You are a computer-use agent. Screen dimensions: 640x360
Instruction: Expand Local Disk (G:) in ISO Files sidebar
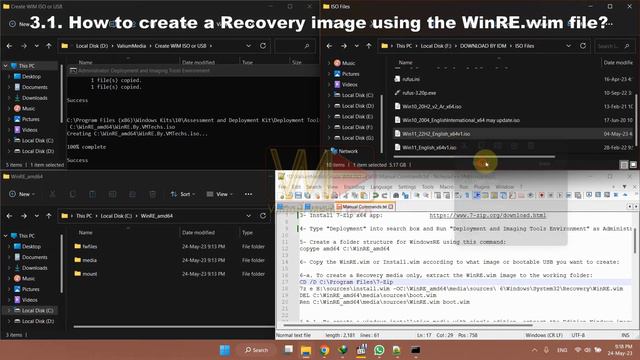329,138
